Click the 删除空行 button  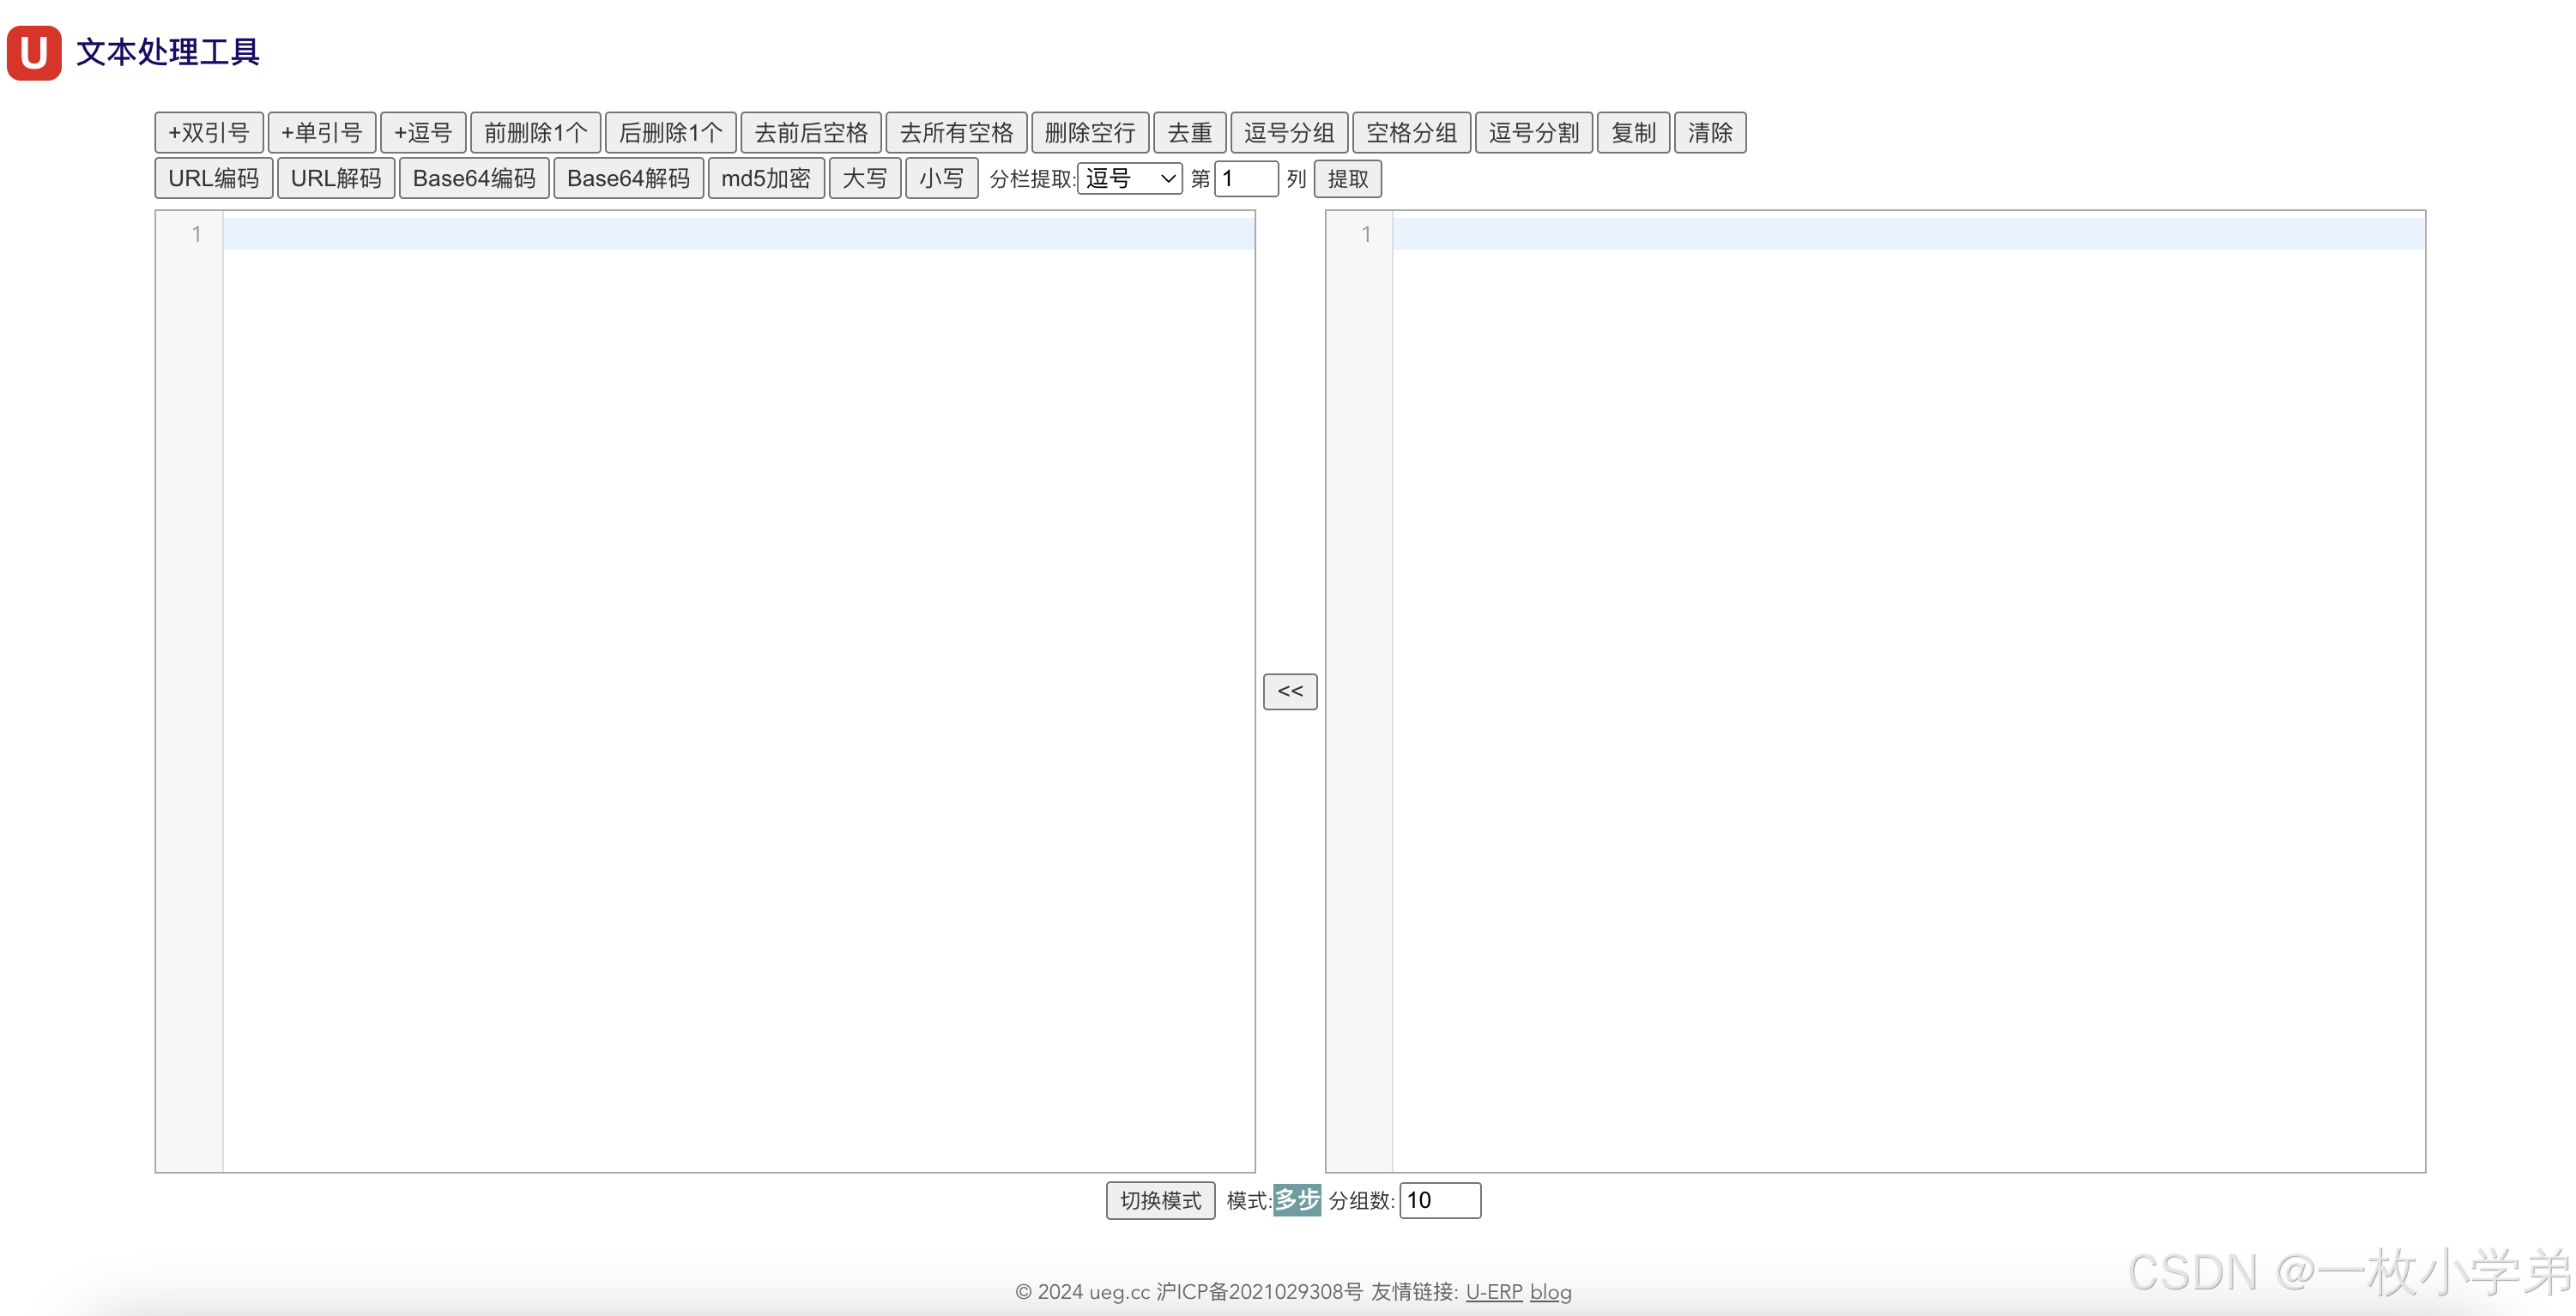(x=1089, y=133)
